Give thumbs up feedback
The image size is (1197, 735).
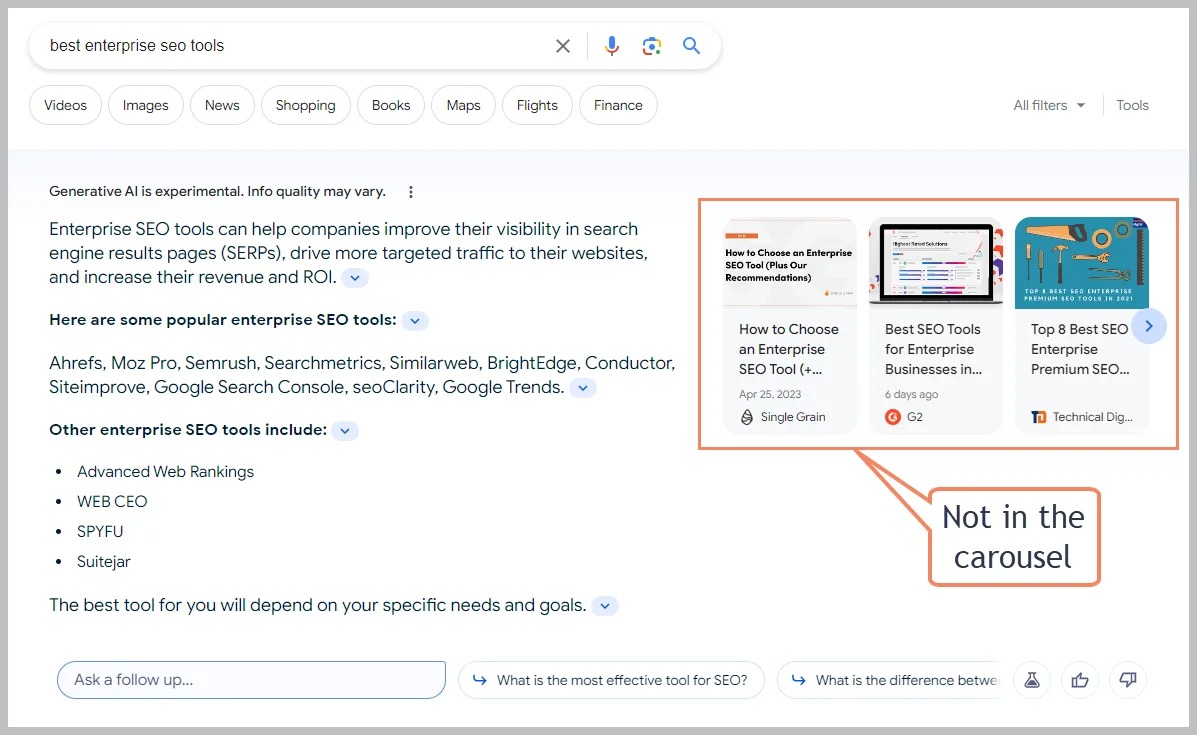(1079, 679)
